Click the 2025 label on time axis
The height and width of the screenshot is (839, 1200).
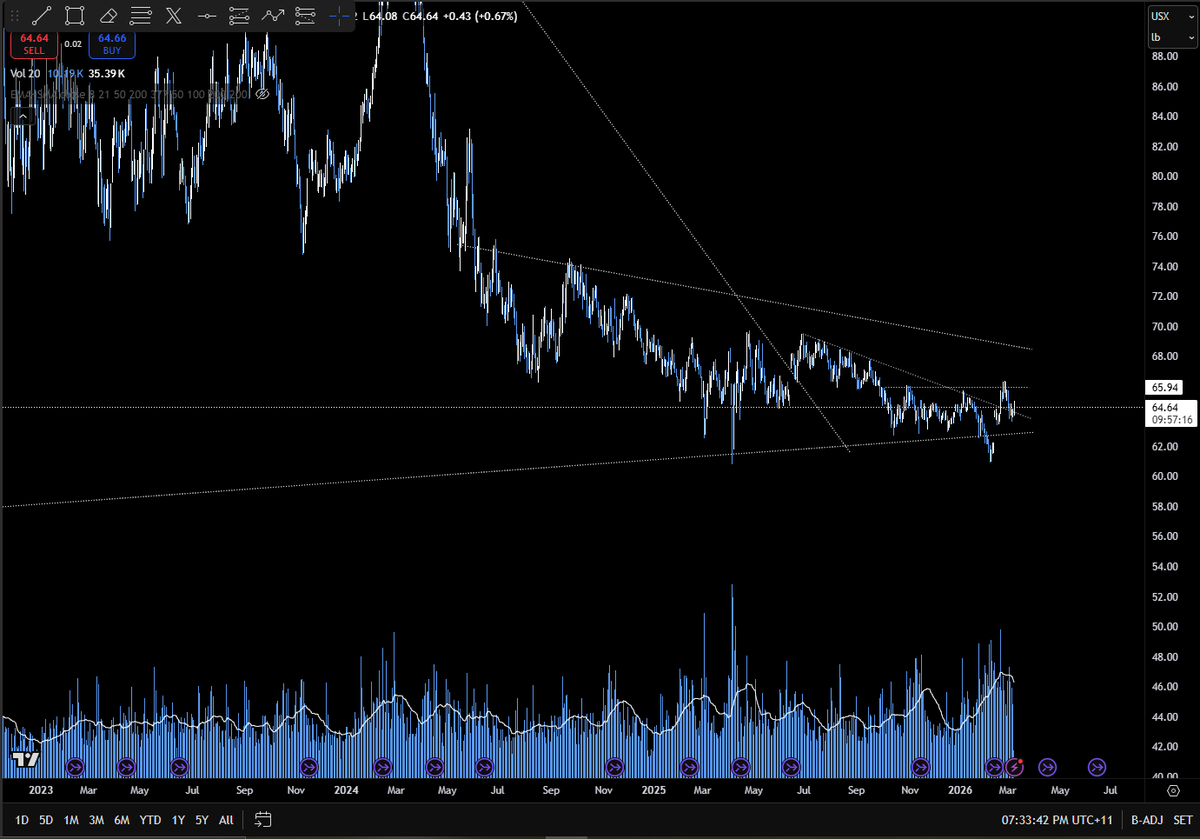[x=653, y=790]
